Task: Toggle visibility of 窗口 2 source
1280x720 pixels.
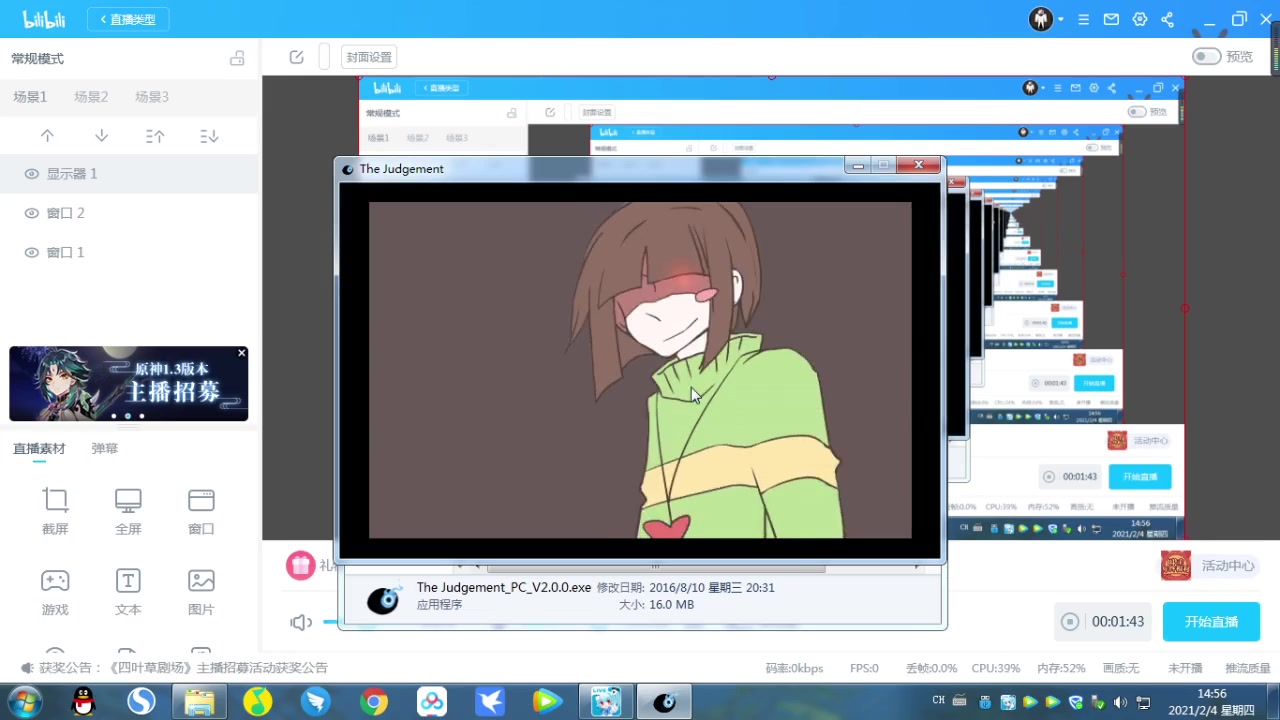Action: [31, 213]
